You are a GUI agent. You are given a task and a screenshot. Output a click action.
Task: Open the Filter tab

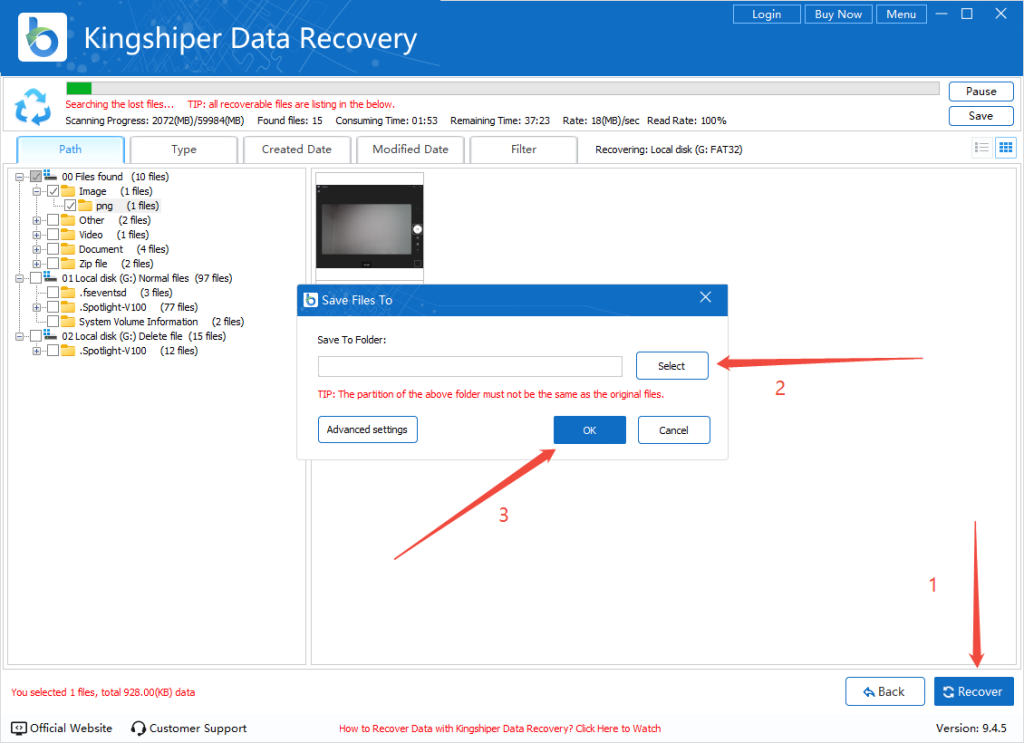tap(523, 150)
